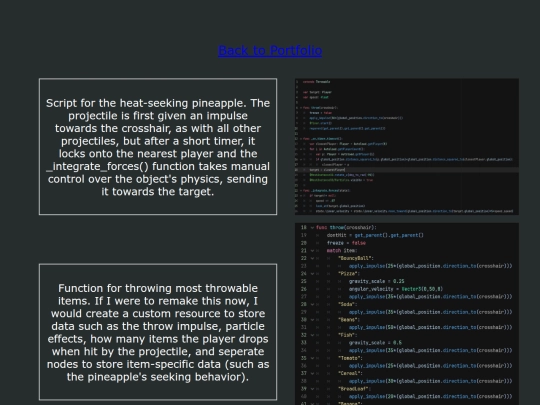540x405 pixels.
Task: Click the 'dontHit = get_parent().get_parent()' line
Action: click(x=375, y=235)
